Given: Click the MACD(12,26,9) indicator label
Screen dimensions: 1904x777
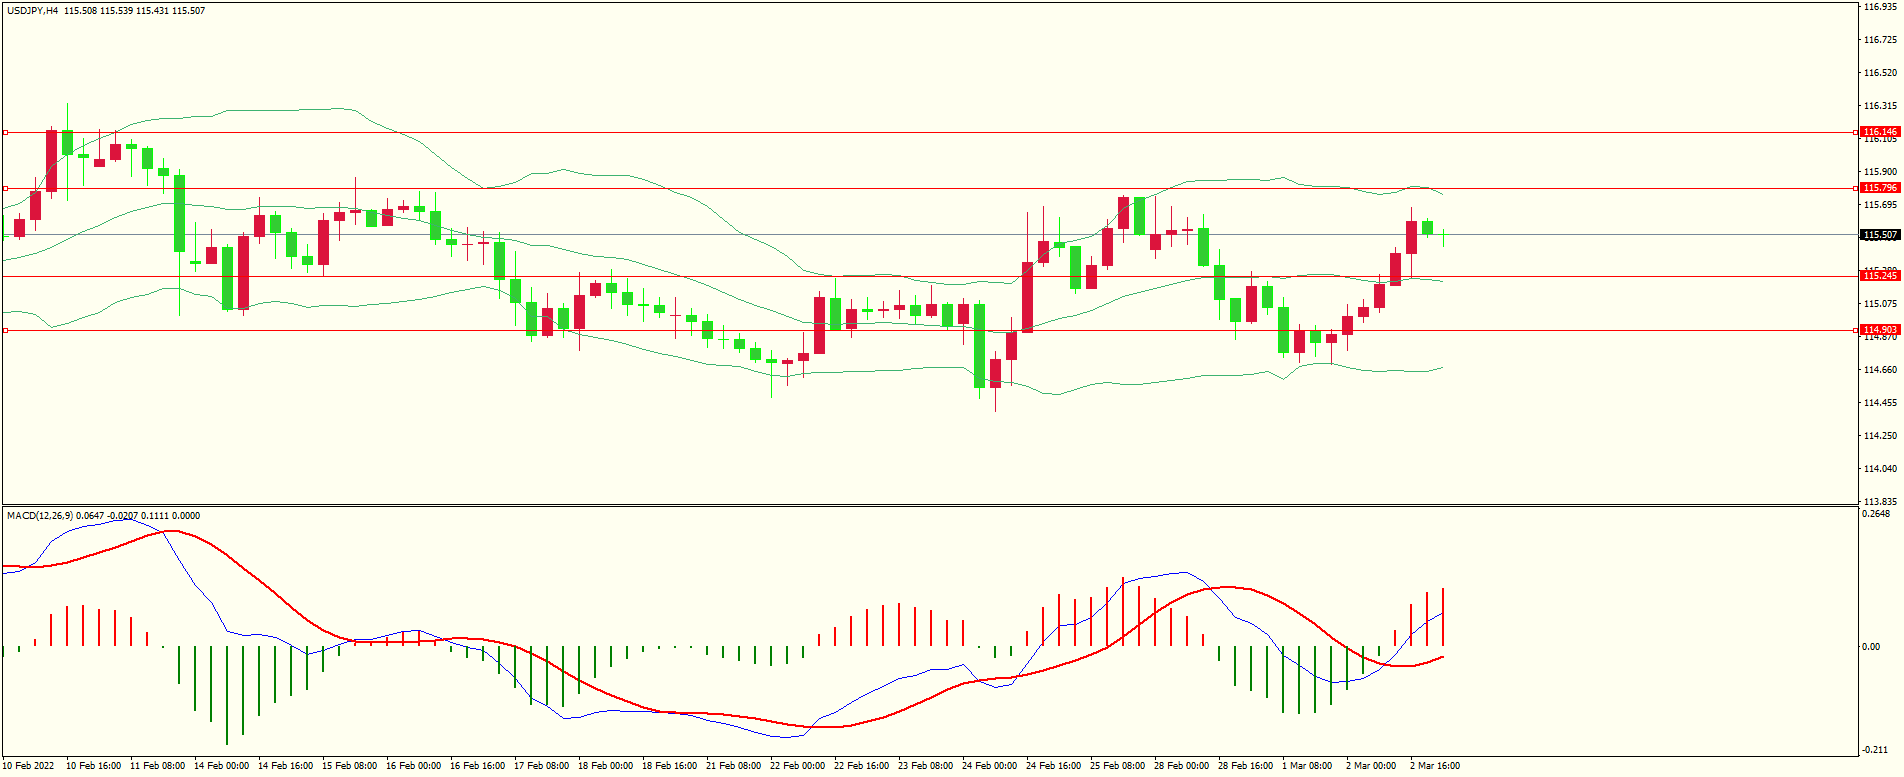Looking at the screenshot, I should [40, 516].
